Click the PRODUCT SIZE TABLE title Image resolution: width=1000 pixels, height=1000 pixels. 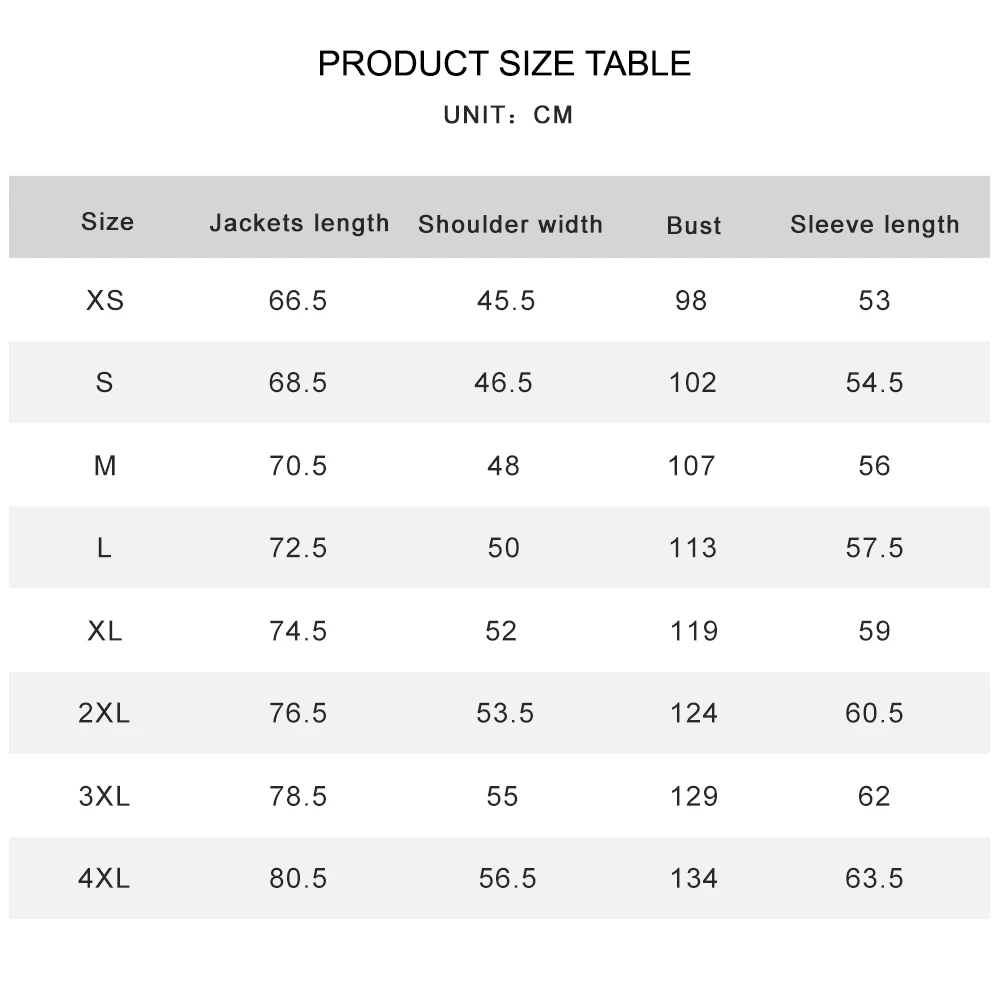504,63
